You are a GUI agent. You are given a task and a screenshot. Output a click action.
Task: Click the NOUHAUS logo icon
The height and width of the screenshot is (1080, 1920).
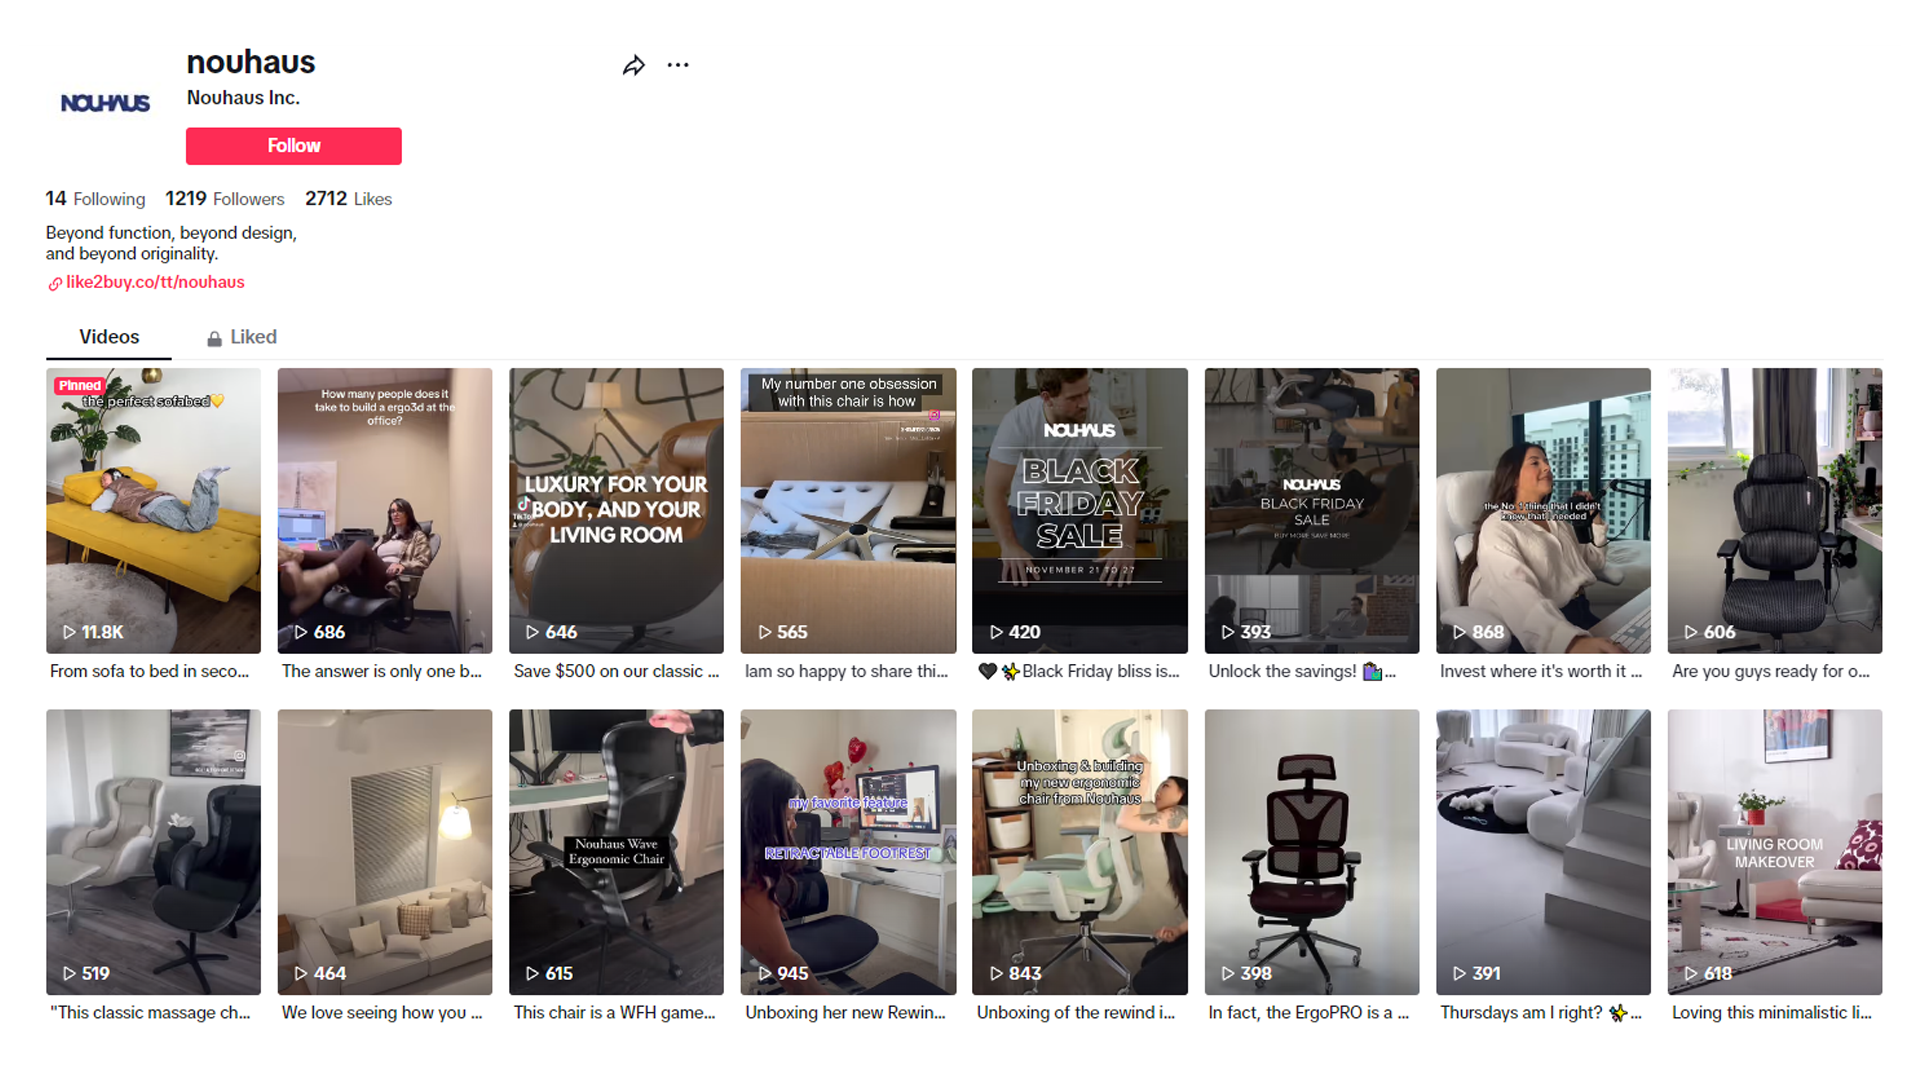click(103, 103)
